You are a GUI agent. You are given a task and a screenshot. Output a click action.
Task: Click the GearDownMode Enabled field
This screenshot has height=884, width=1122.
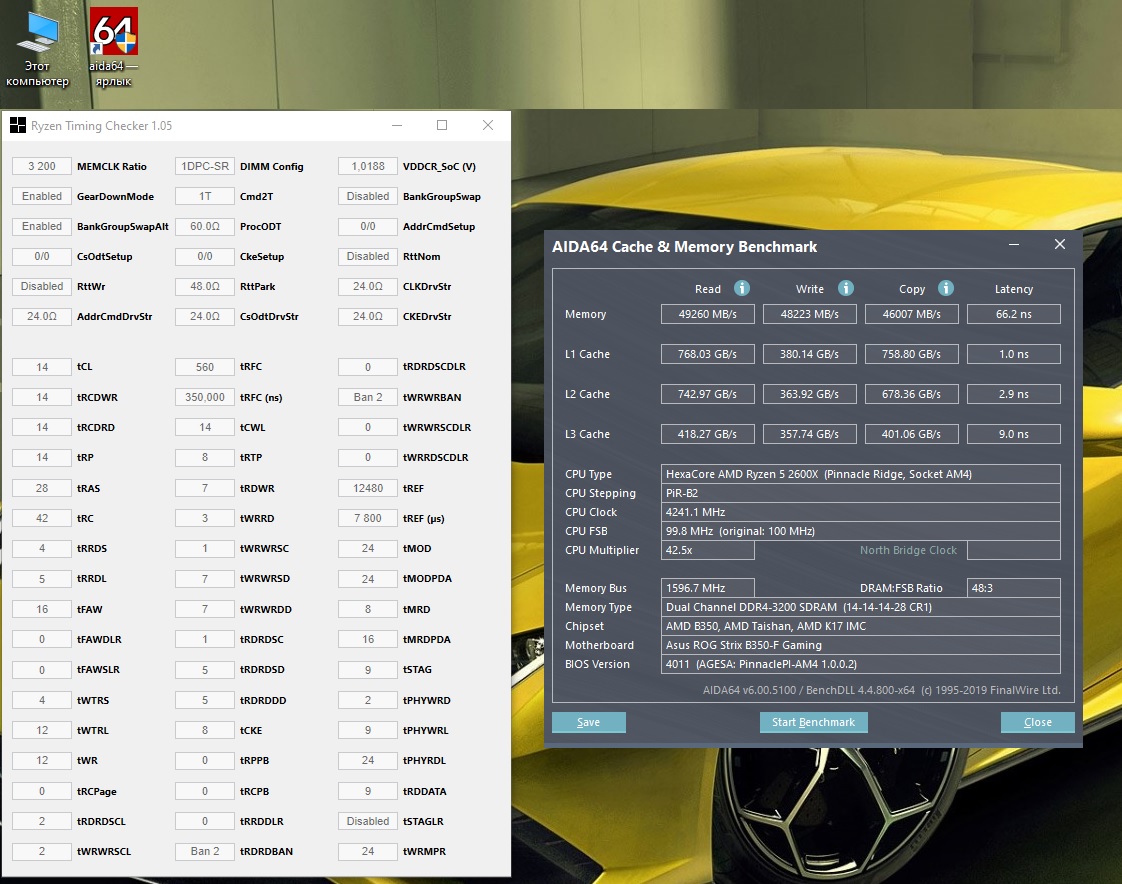pyautogui.click(x=42, y=196)
